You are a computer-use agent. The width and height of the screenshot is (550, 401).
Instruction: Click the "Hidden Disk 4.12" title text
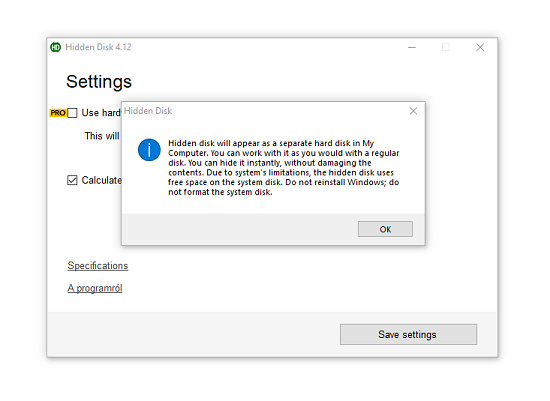(98, 47)
